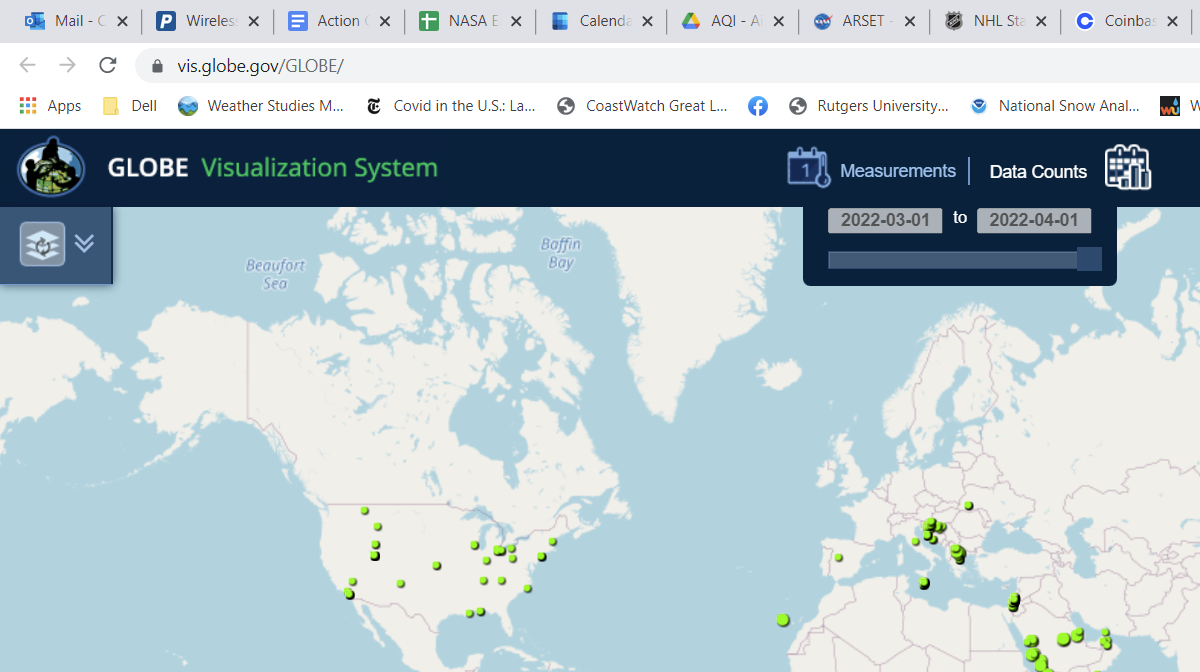Click the GLOBE program logo
This screenshot has width=1200, height=672.
pos(51,167)
